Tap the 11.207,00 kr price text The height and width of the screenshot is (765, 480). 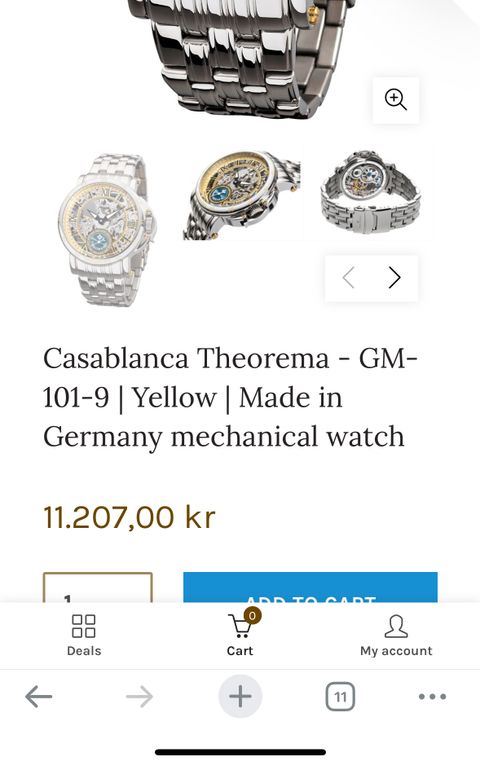pyautogui.click(x=129, y=517)
